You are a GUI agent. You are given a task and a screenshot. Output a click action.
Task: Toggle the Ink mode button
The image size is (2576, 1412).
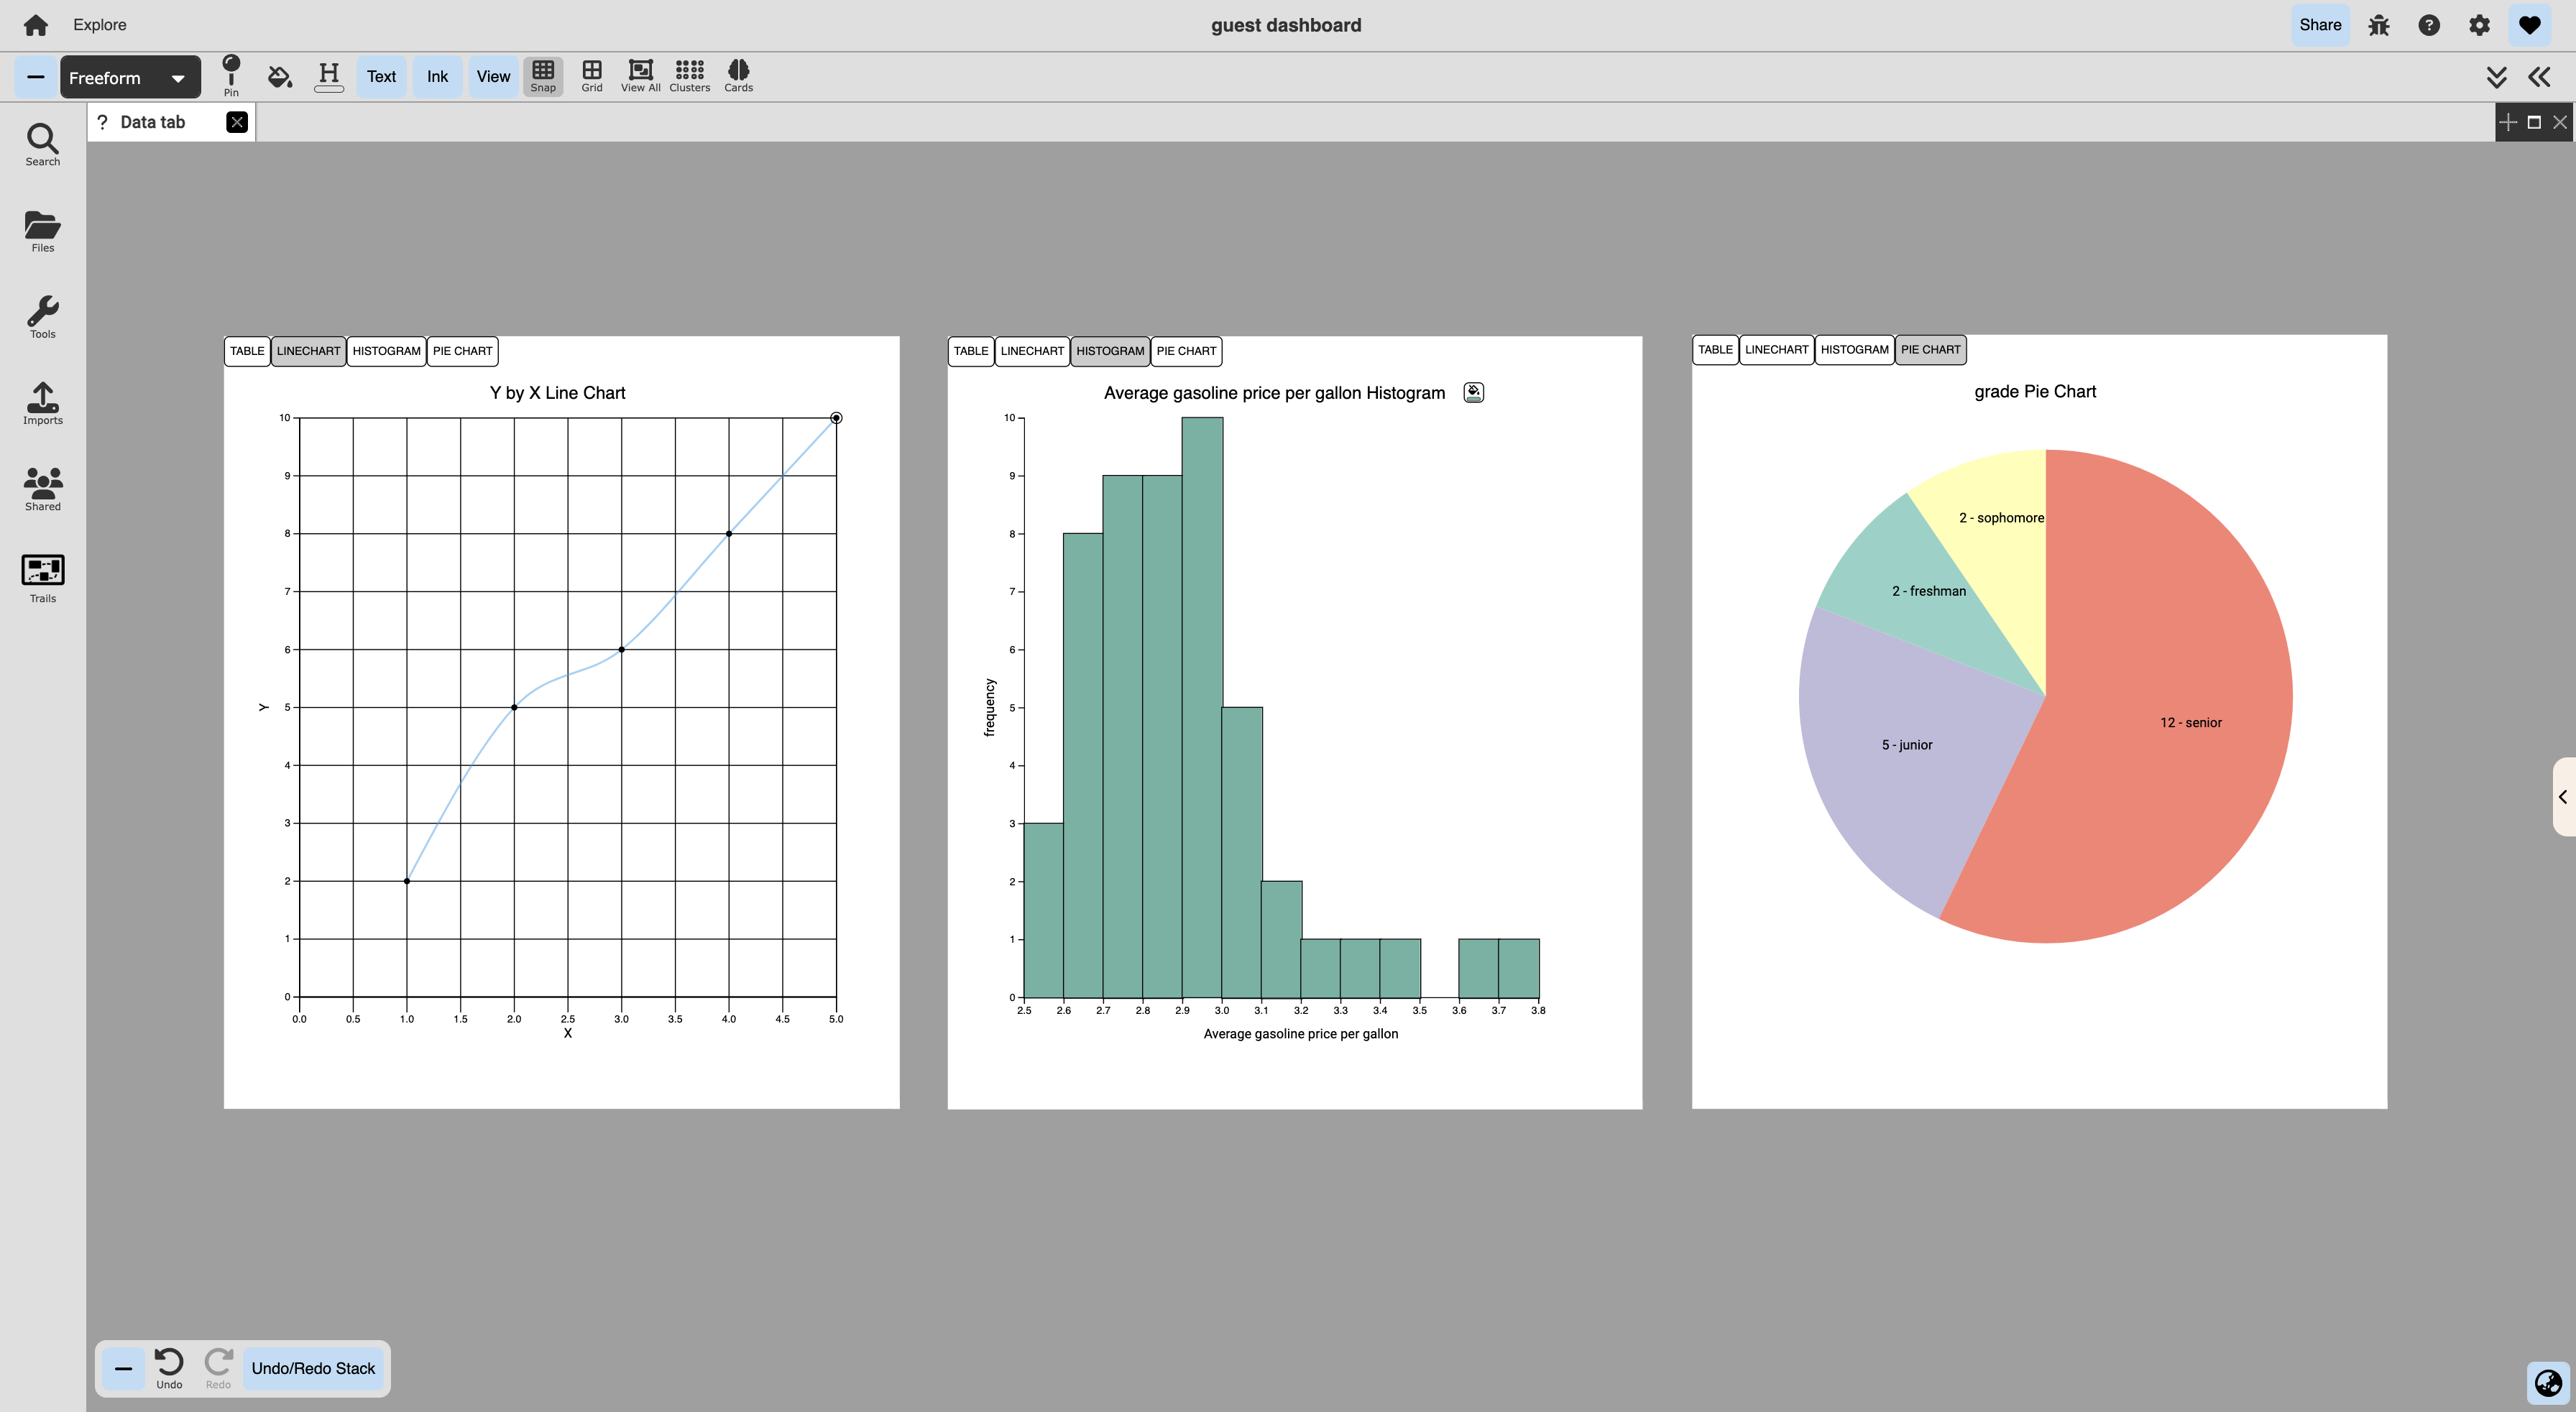(437, 76)
